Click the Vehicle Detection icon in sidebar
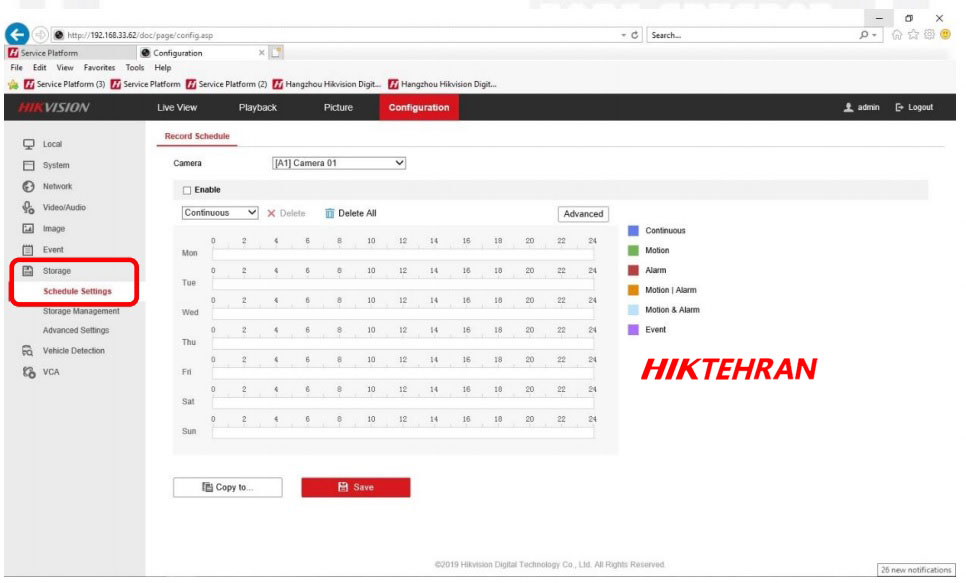Image resolution: width=966 pixels, height=583 pixels. 28,351
